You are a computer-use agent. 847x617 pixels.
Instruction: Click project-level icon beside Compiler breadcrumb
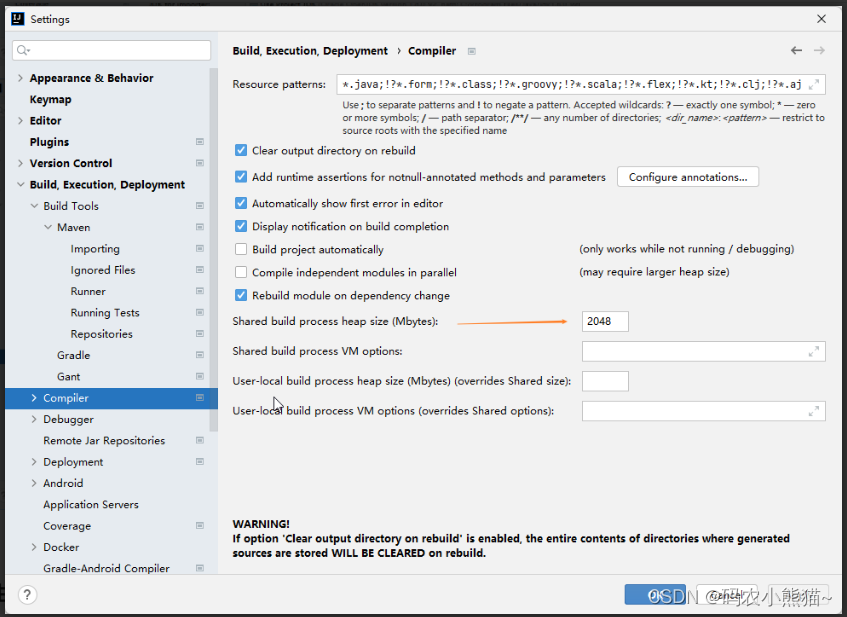click(472, 51)
